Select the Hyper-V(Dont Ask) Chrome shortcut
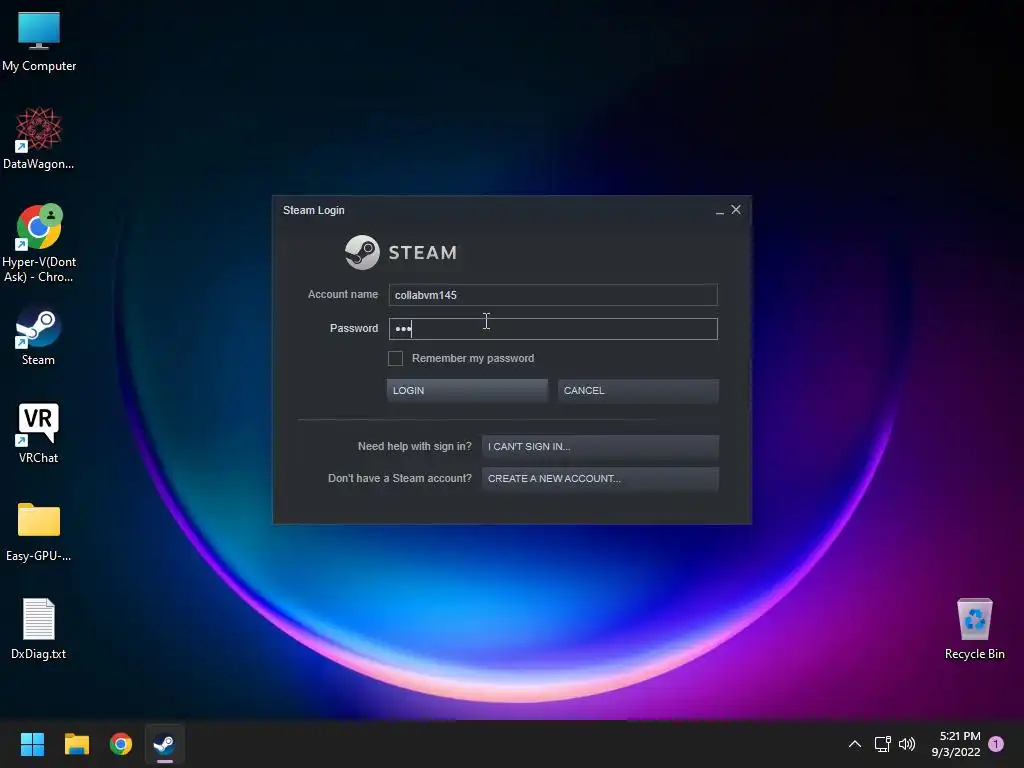The image size is (1024, 768). coord(39,243)
